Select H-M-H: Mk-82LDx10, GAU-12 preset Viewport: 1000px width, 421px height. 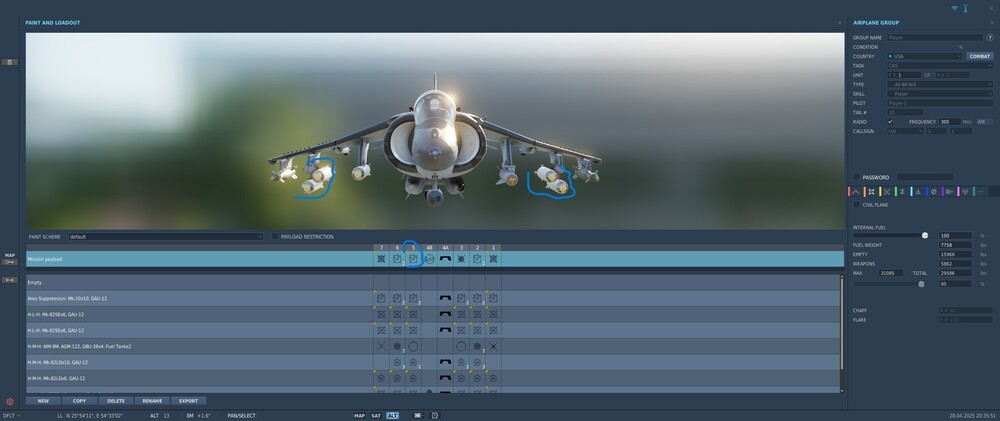tap(433, 362)
